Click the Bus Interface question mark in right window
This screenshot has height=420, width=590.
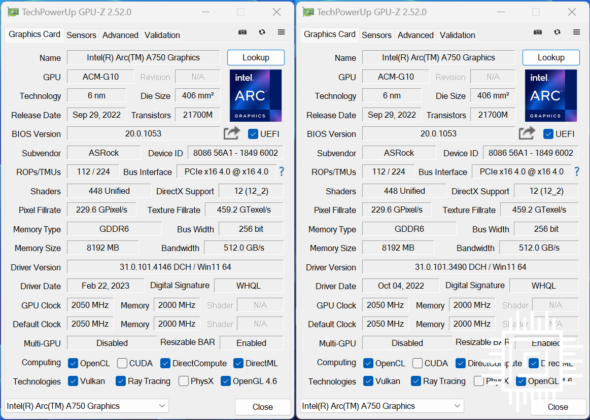coord(577,172)
